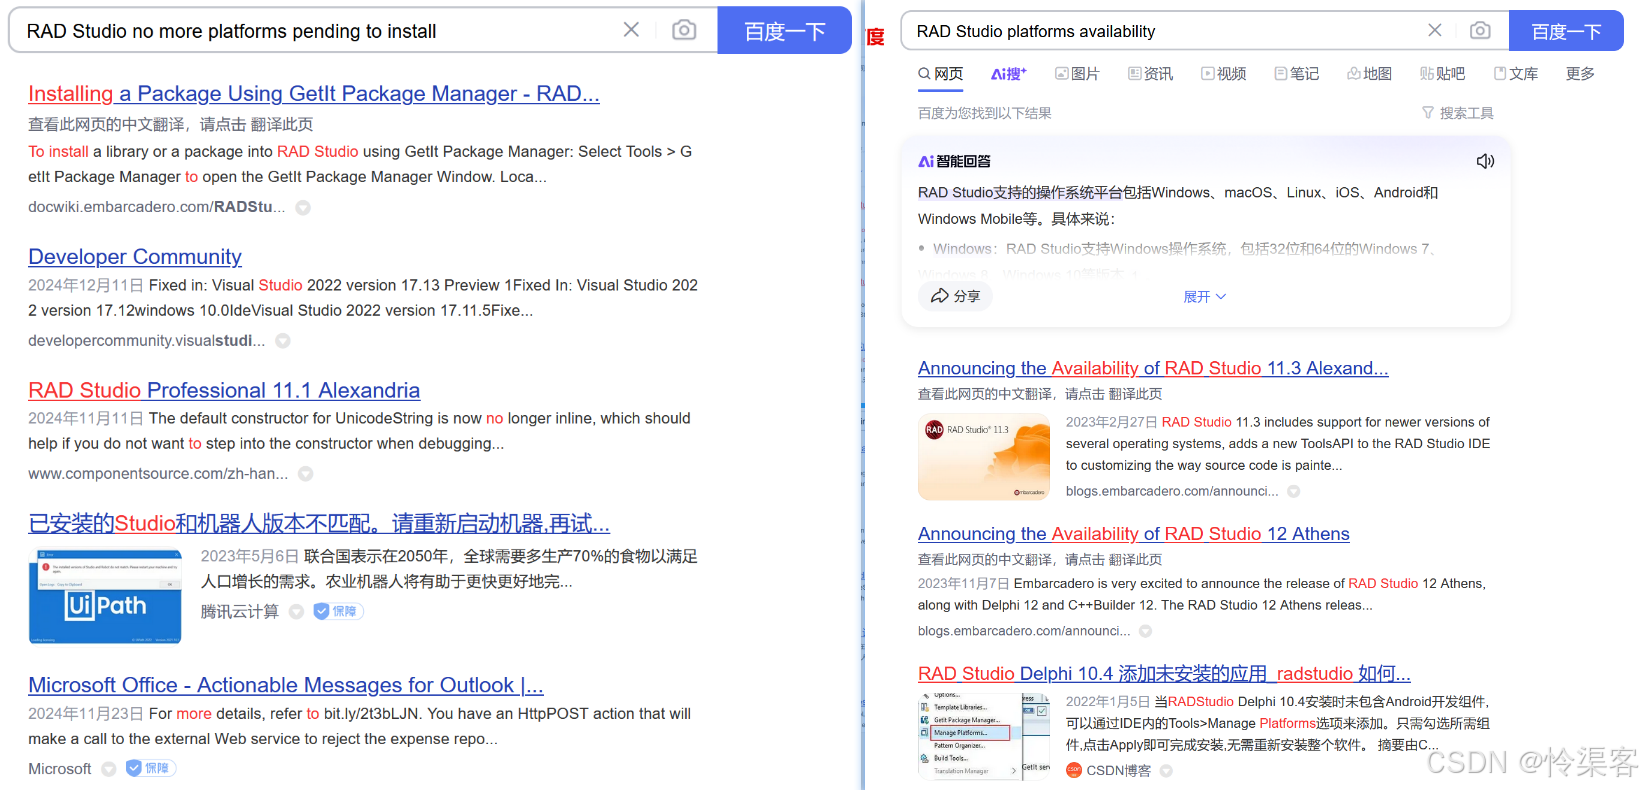The image size is (1643, 790).
Task: Click info icon beside Microsoft source
Action: coord(109,769)
